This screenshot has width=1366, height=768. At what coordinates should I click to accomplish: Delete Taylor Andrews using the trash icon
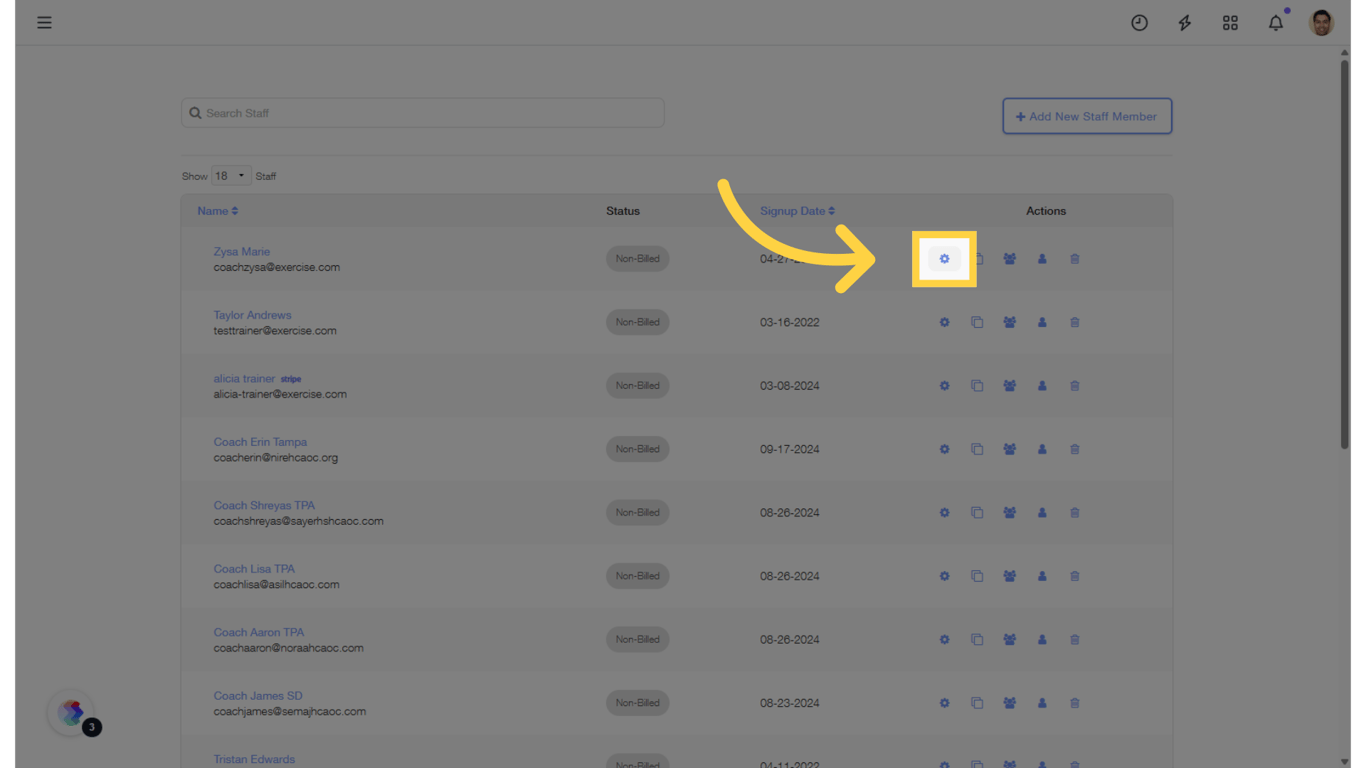(x=1075, y=322)
